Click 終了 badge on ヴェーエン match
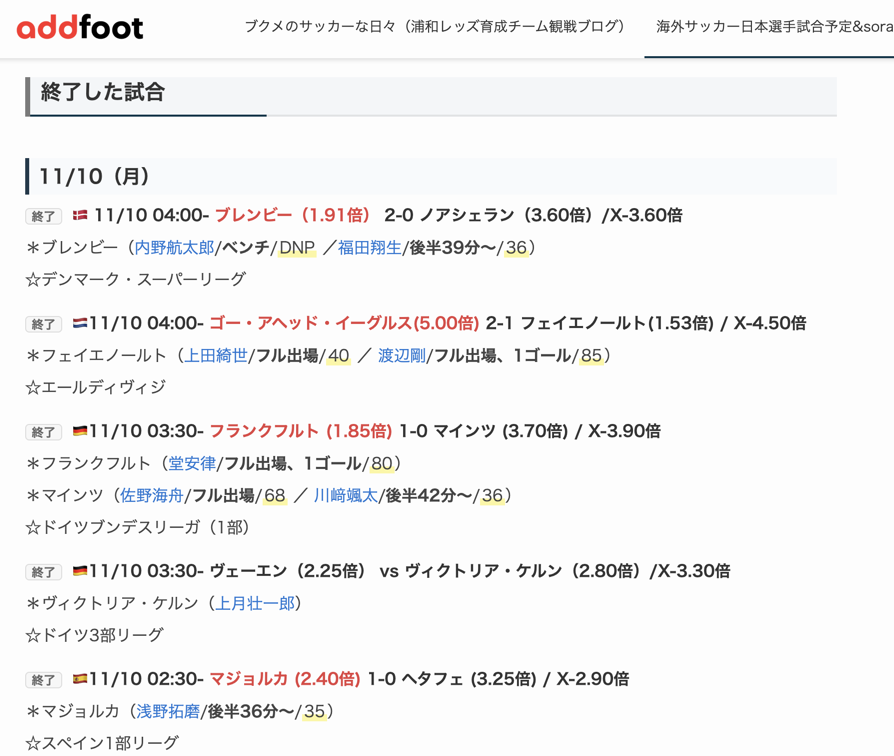 tap(43, 571)
